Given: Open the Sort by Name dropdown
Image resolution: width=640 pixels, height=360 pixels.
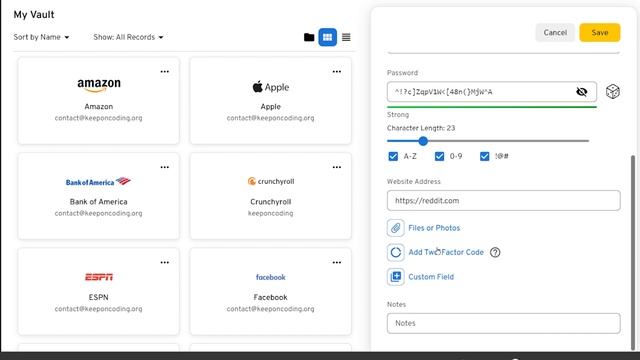Looking at the screenshot, I should tap(41, 37).
